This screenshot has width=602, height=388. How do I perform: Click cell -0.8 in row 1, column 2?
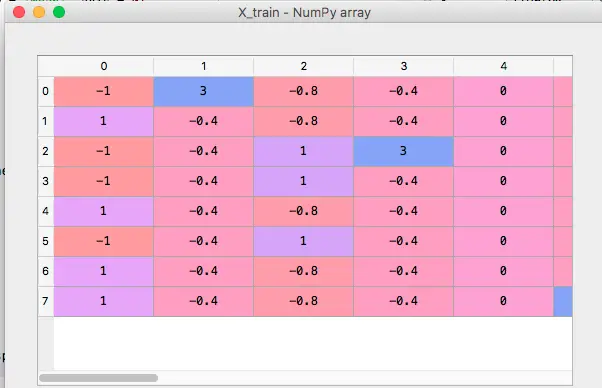(x=304, y=121)
